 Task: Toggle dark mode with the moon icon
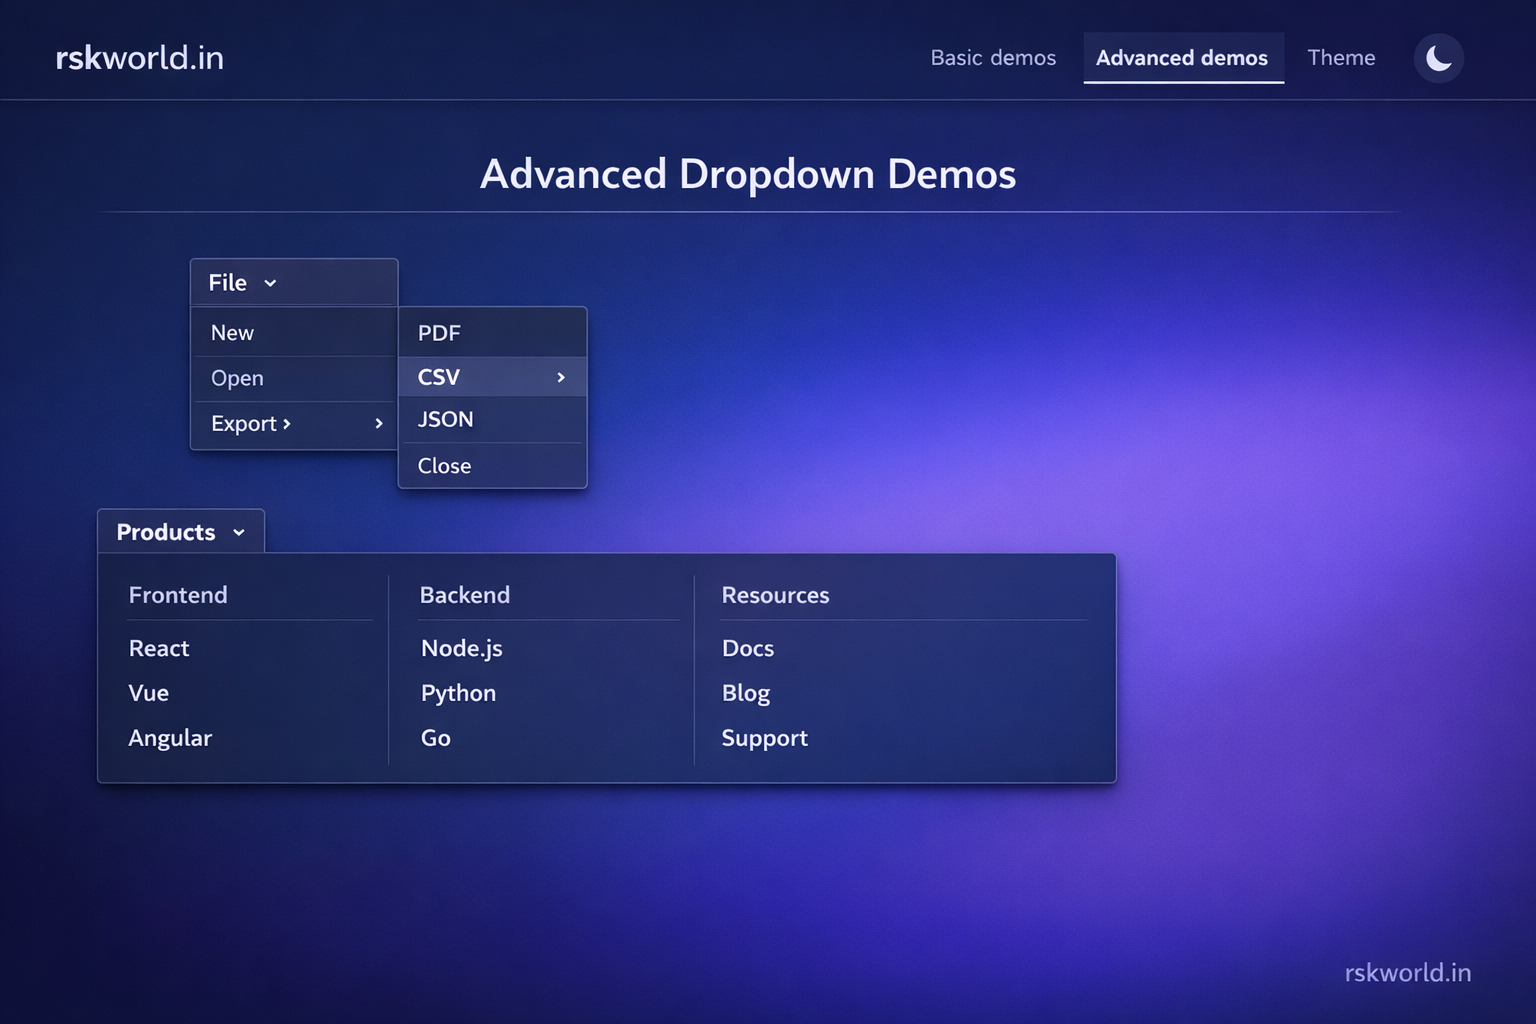(x=1438, y=58)
